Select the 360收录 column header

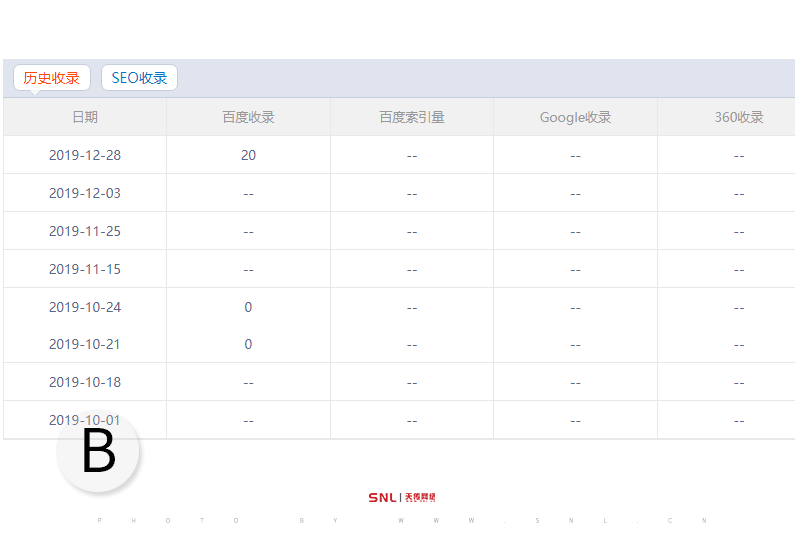(x=738, y=117)
